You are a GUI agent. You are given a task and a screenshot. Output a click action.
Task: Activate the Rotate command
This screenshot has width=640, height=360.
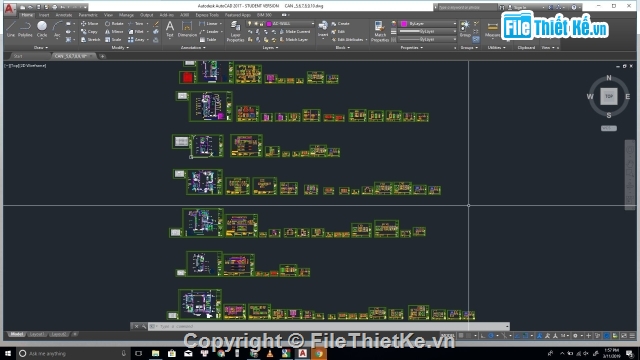coord(114,24)
